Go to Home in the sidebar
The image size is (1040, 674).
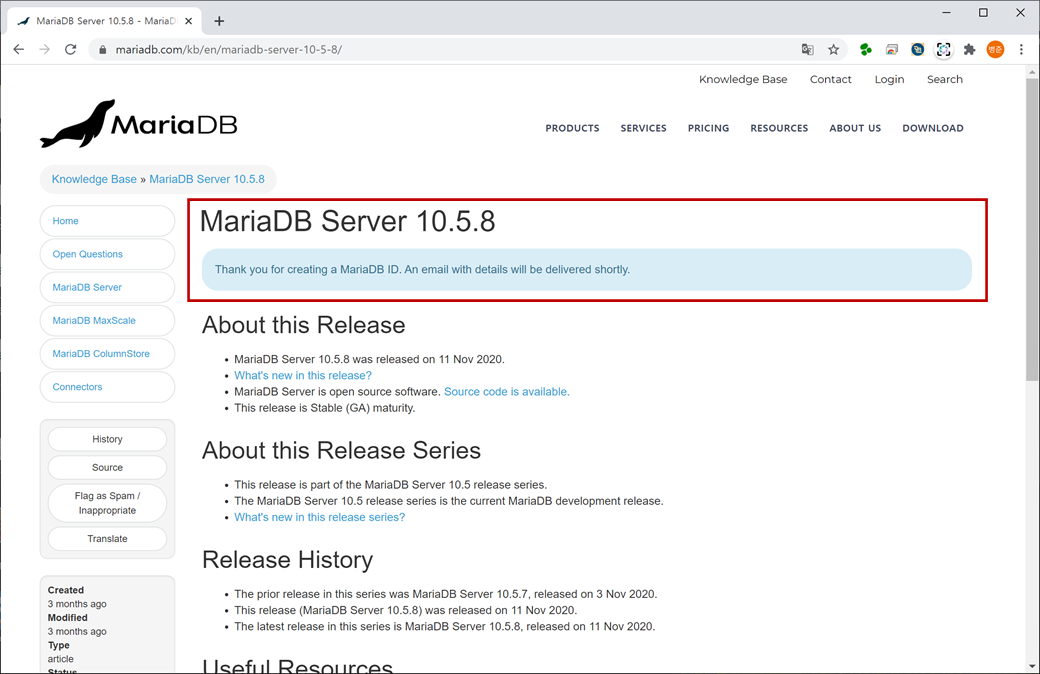(107, 221)
